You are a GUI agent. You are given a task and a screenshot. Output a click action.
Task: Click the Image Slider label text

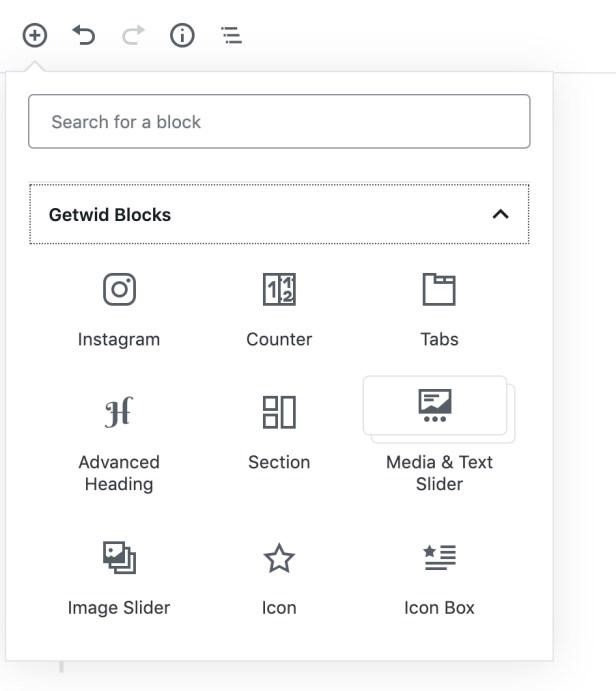(x=119, y=608)
